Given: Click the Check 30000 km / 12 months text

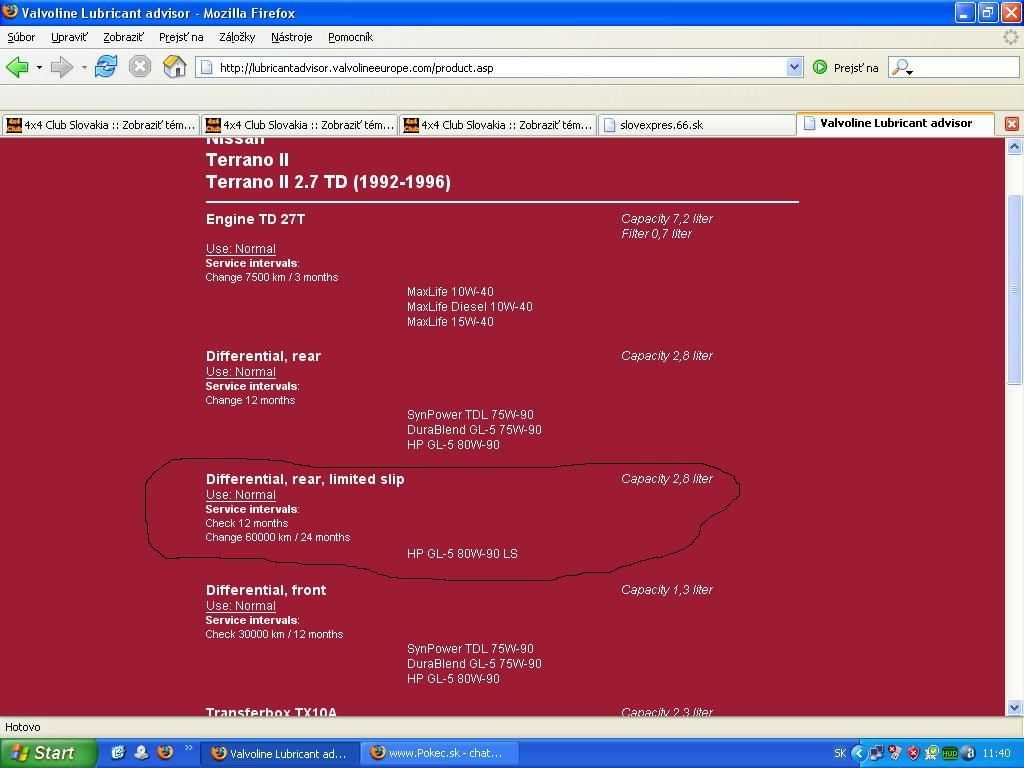Looking at the screenshot, I should pos(274,634).
